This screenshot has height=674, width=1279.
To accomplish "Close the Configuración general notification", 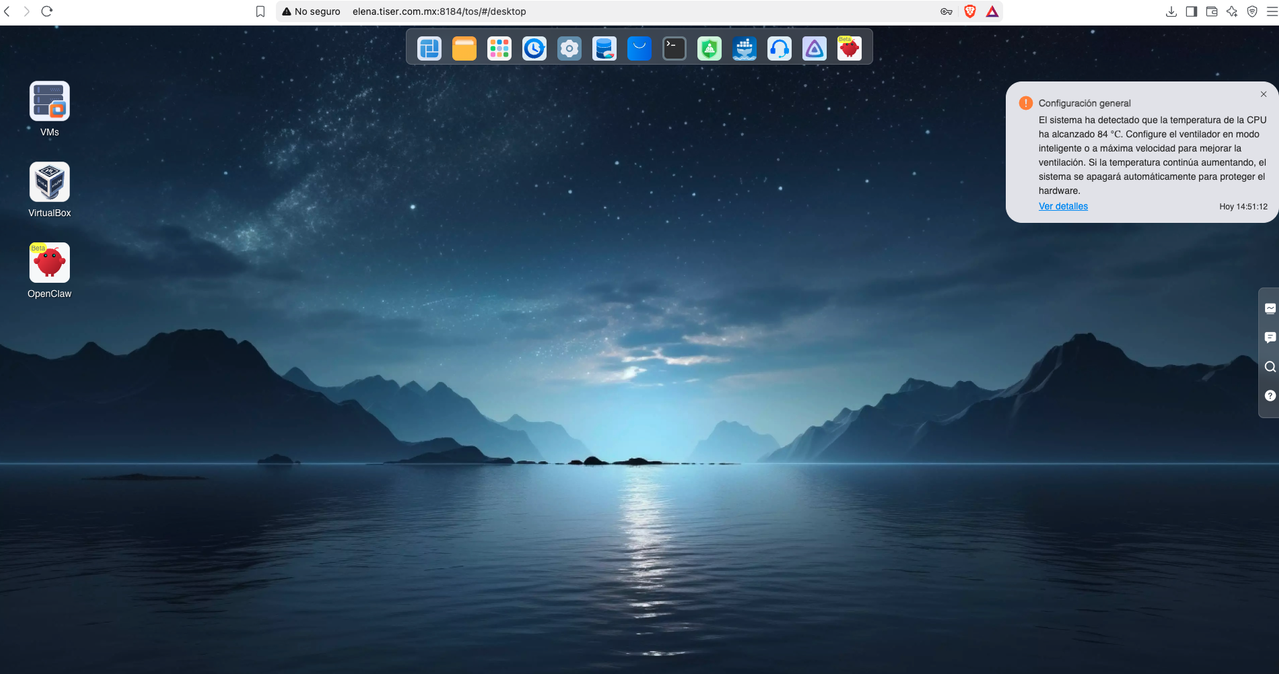I will coord(1263,94).
